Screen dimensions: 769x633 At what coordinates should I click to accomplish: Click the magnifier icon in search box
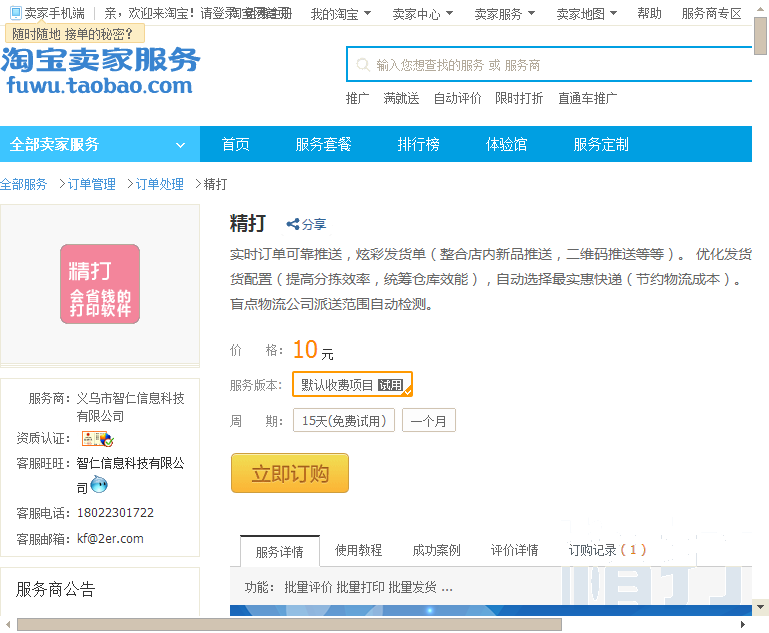[x=362, y=65]
